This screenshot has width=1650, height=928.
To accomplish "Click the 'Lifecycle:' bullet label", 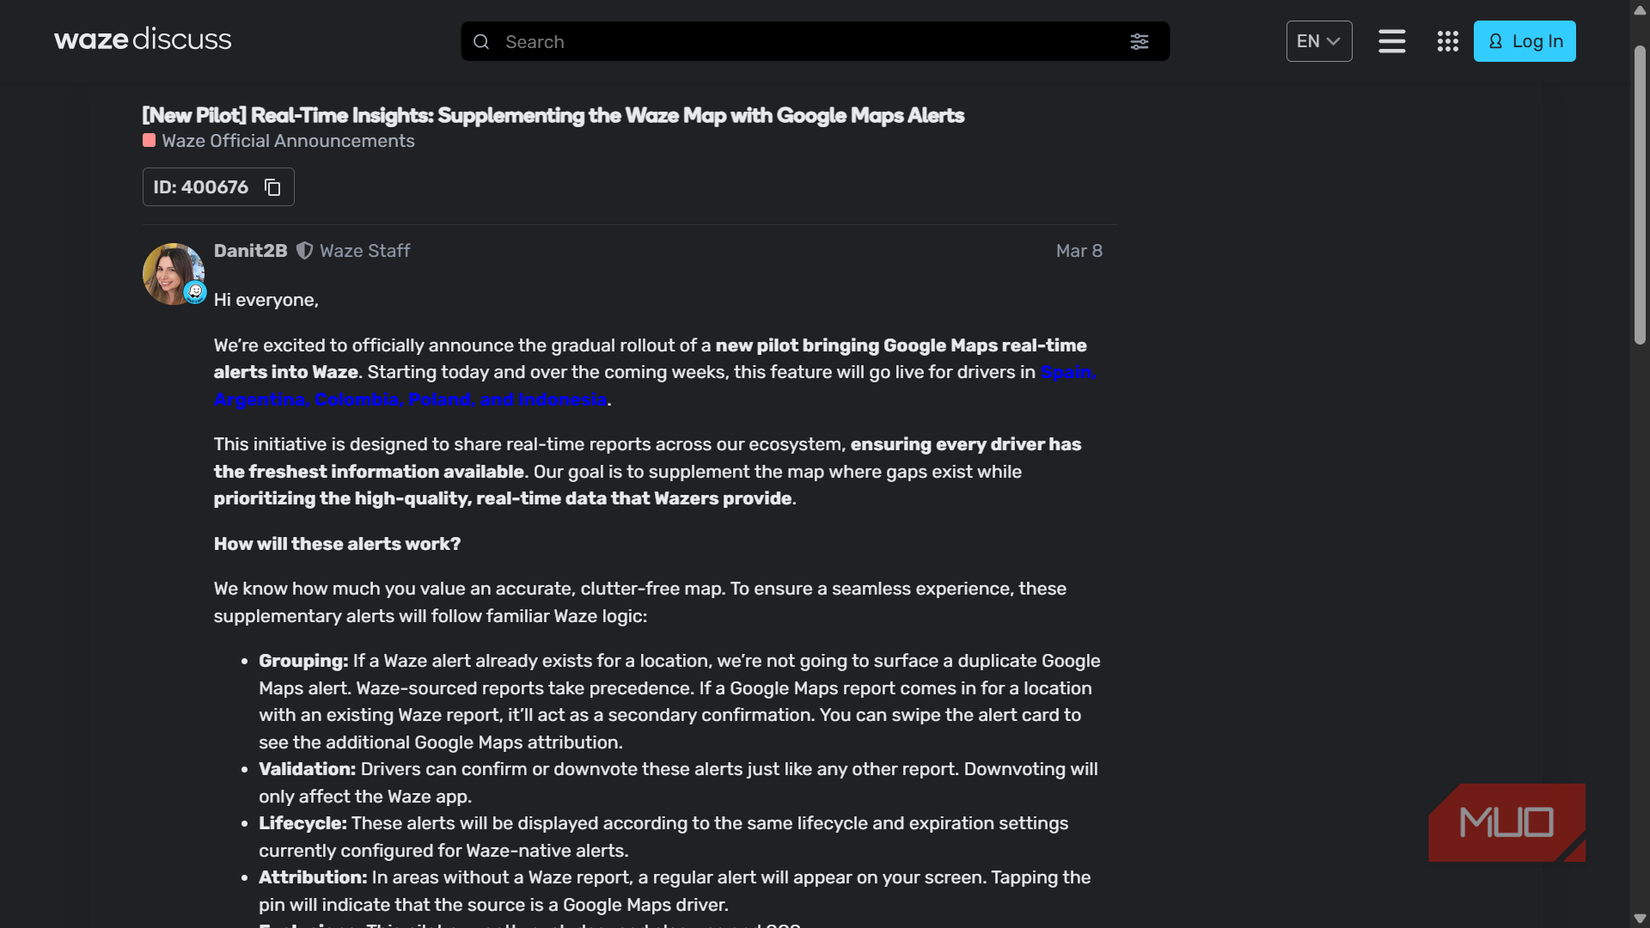I will (x=303, y=823).
